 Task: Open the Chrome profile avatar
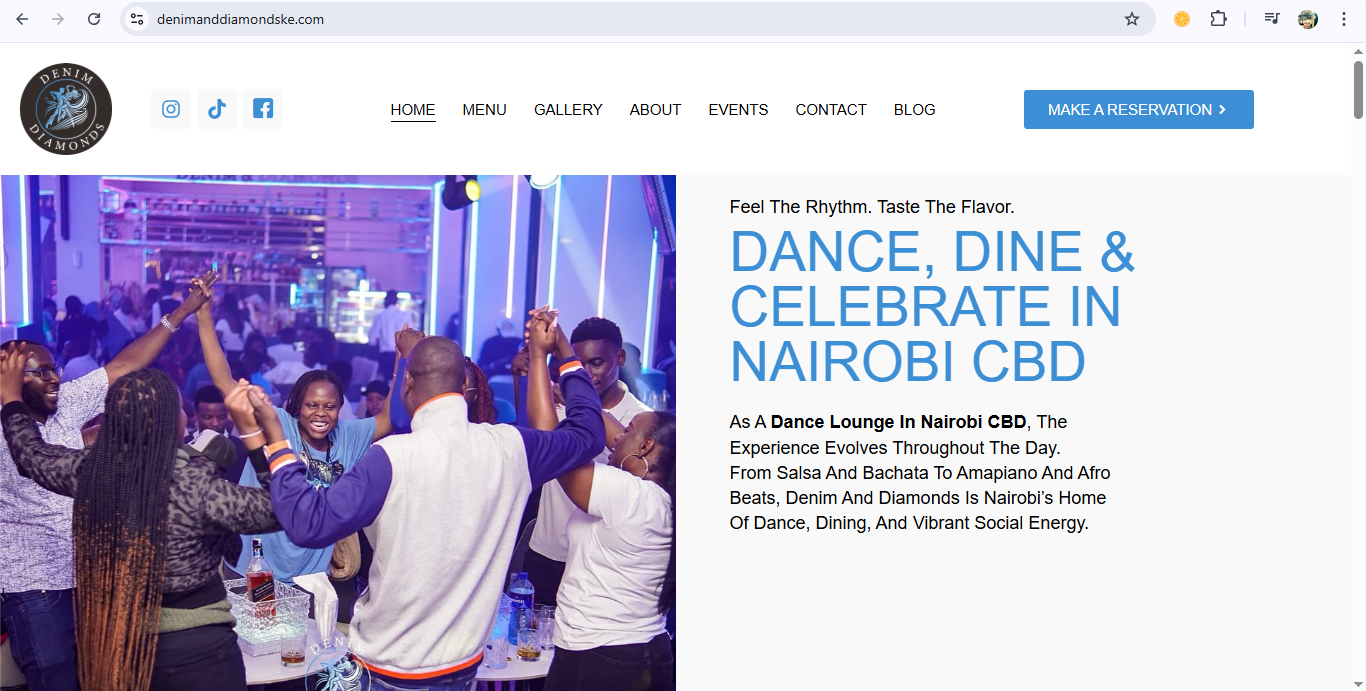1308,19
